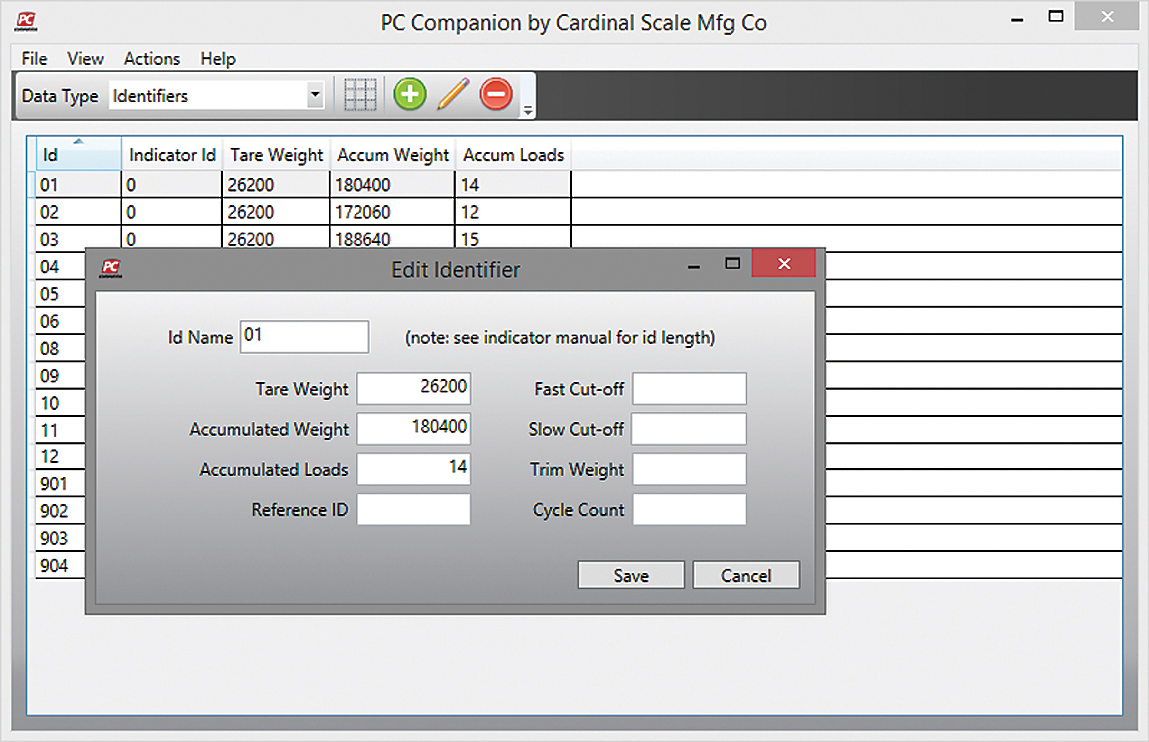Click the Indicator Id cell in row 01
This screenshot has width=1149, height=742.
172,185
